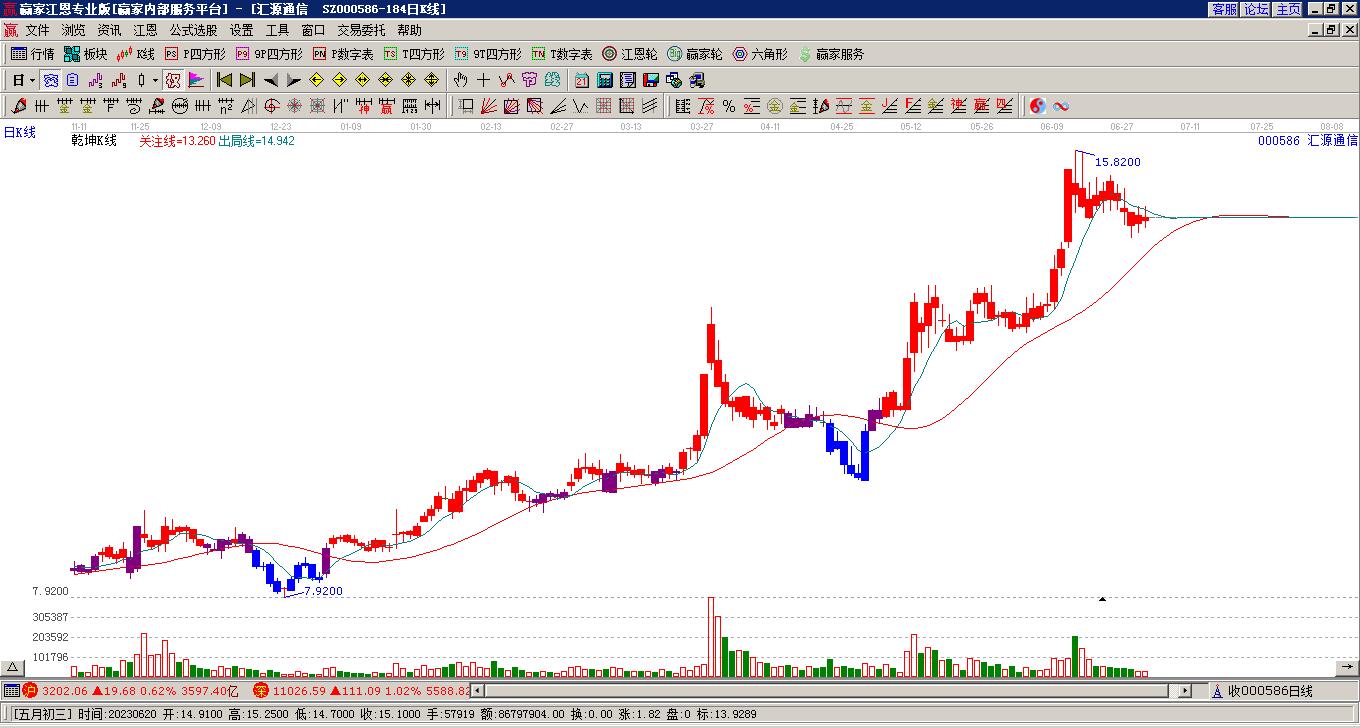Click the 7.9200 low price label
The height and width of the screenshot is (728, 1360).
point(323,591)
